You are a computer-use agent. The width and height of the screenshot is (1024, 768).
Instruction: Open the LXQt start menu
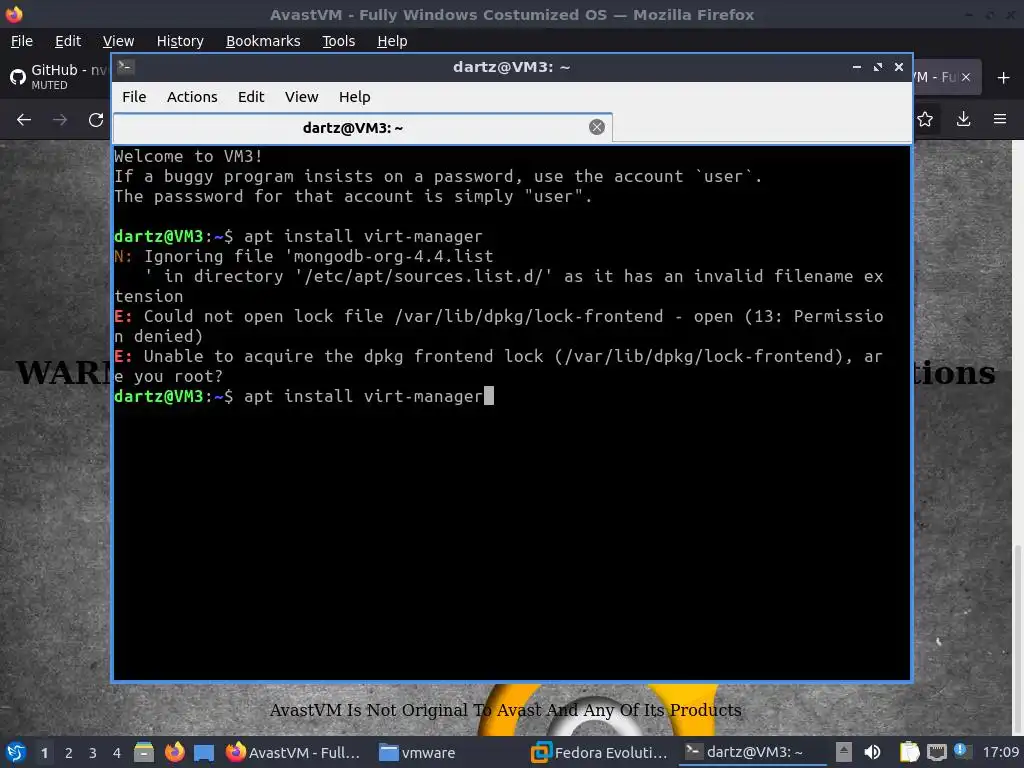coord(16,752)
